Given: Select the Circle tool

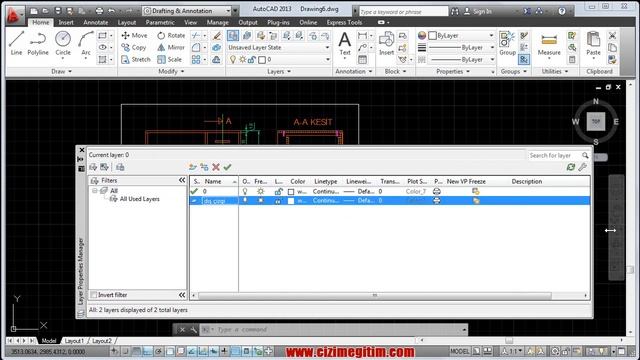Looking at the screenshot, I should (x=63, y=43).
